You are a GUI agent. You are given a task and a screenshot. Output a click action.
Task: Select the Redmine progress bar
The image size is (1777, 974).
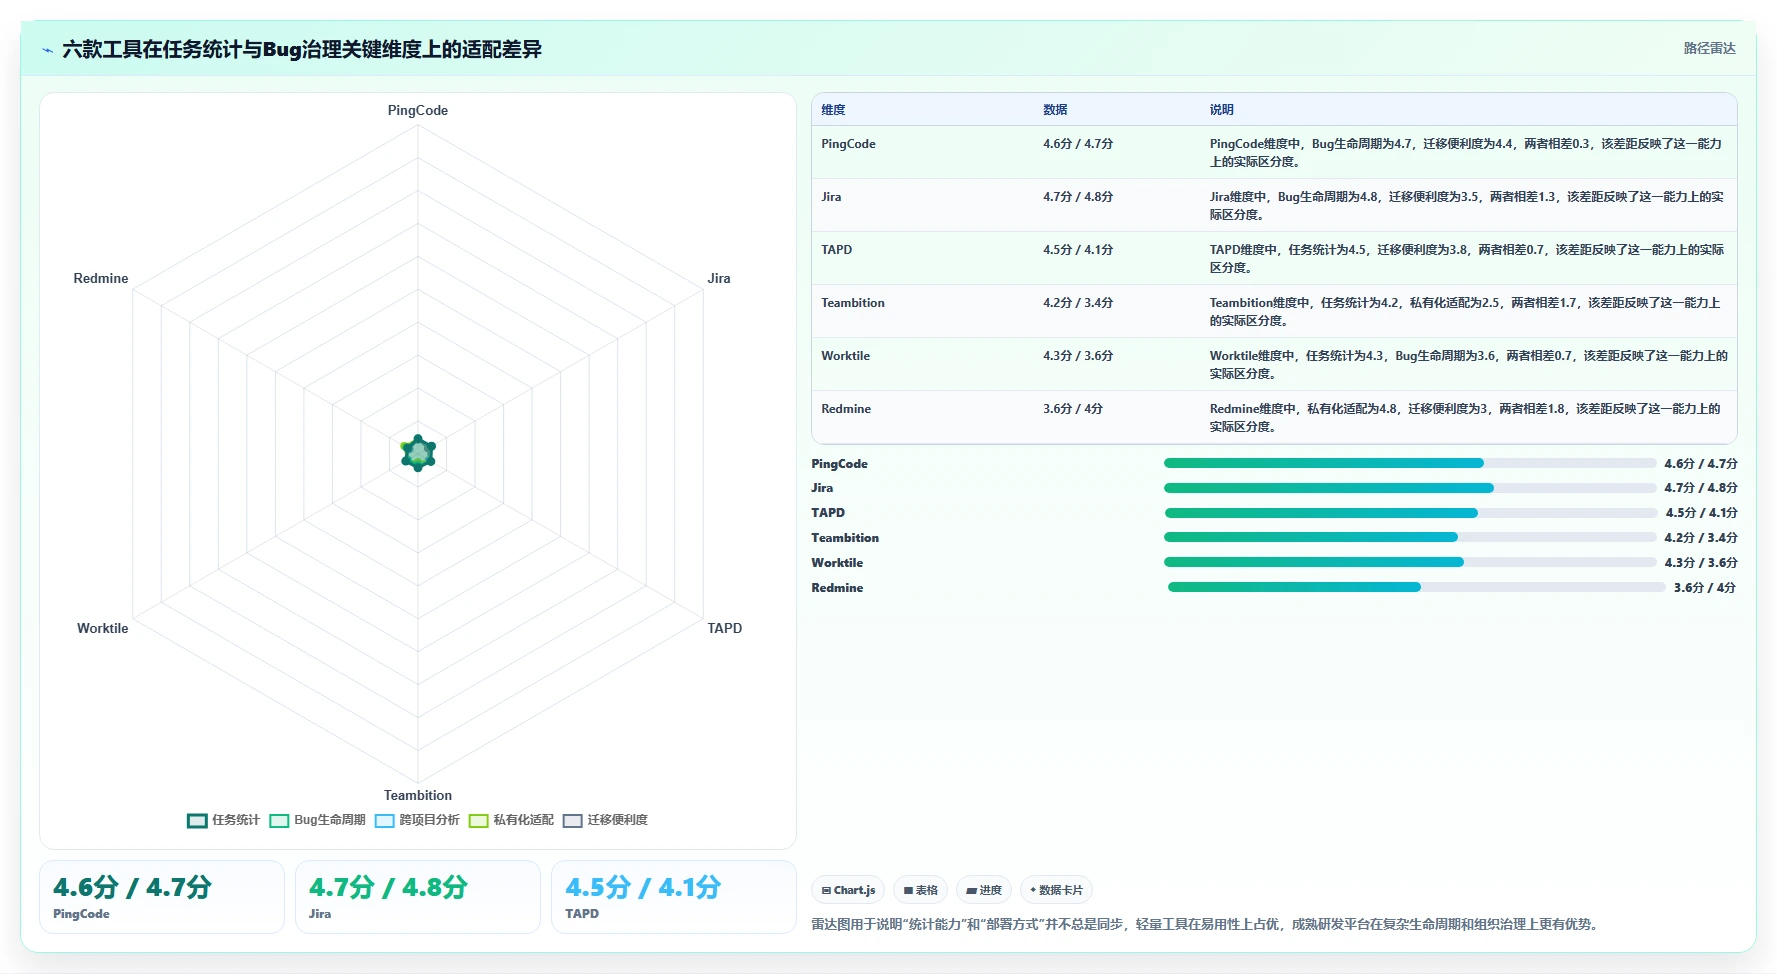pos(1417,587)
